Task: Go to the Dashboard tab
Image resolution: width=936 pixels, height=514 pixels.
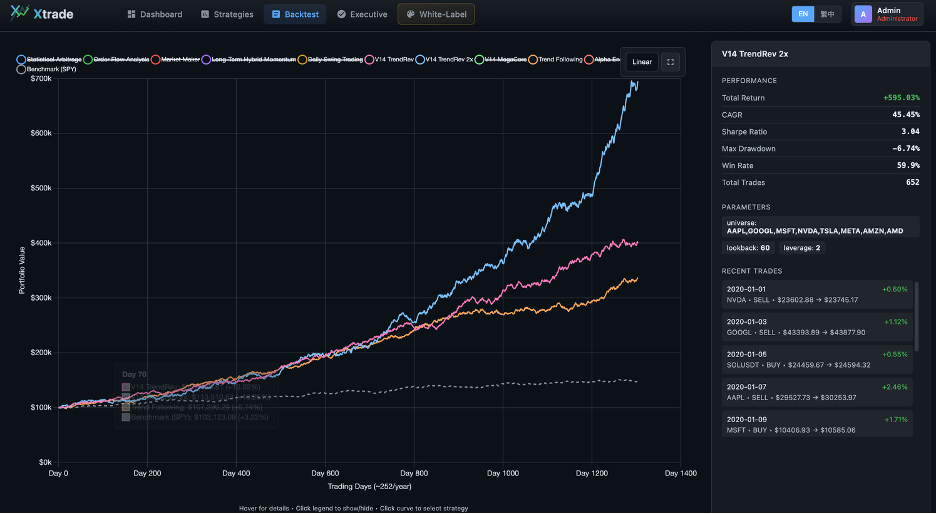Action: [x=155, y=14]
